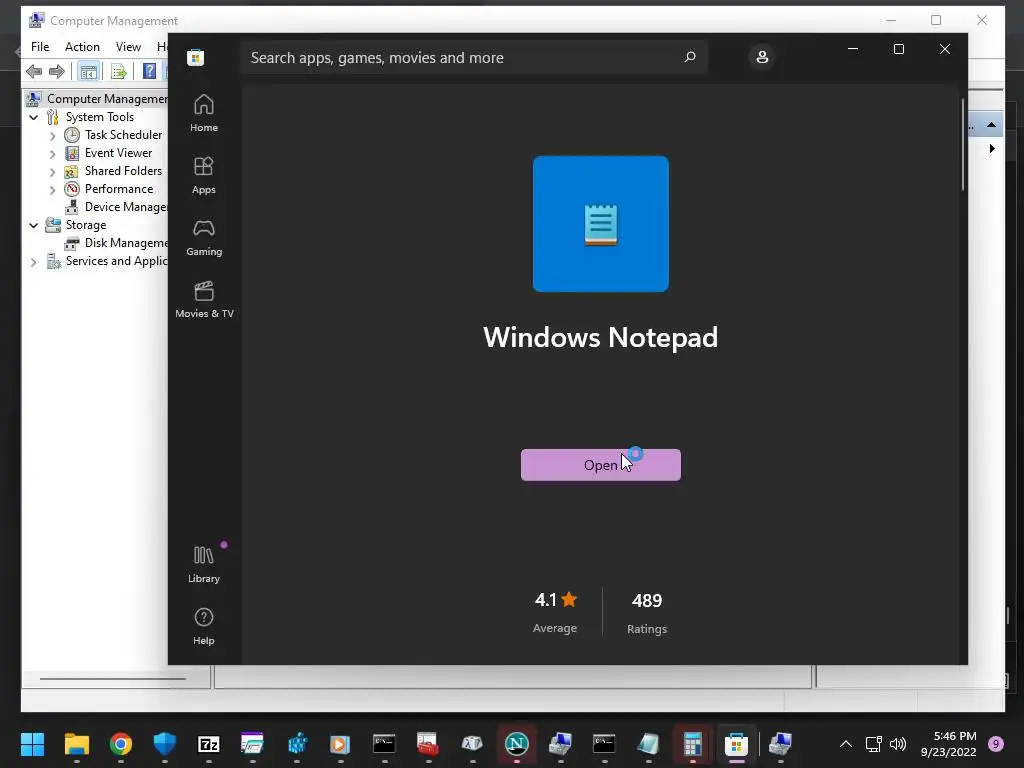Open 7-Zip from taskbar

[209, 743]
